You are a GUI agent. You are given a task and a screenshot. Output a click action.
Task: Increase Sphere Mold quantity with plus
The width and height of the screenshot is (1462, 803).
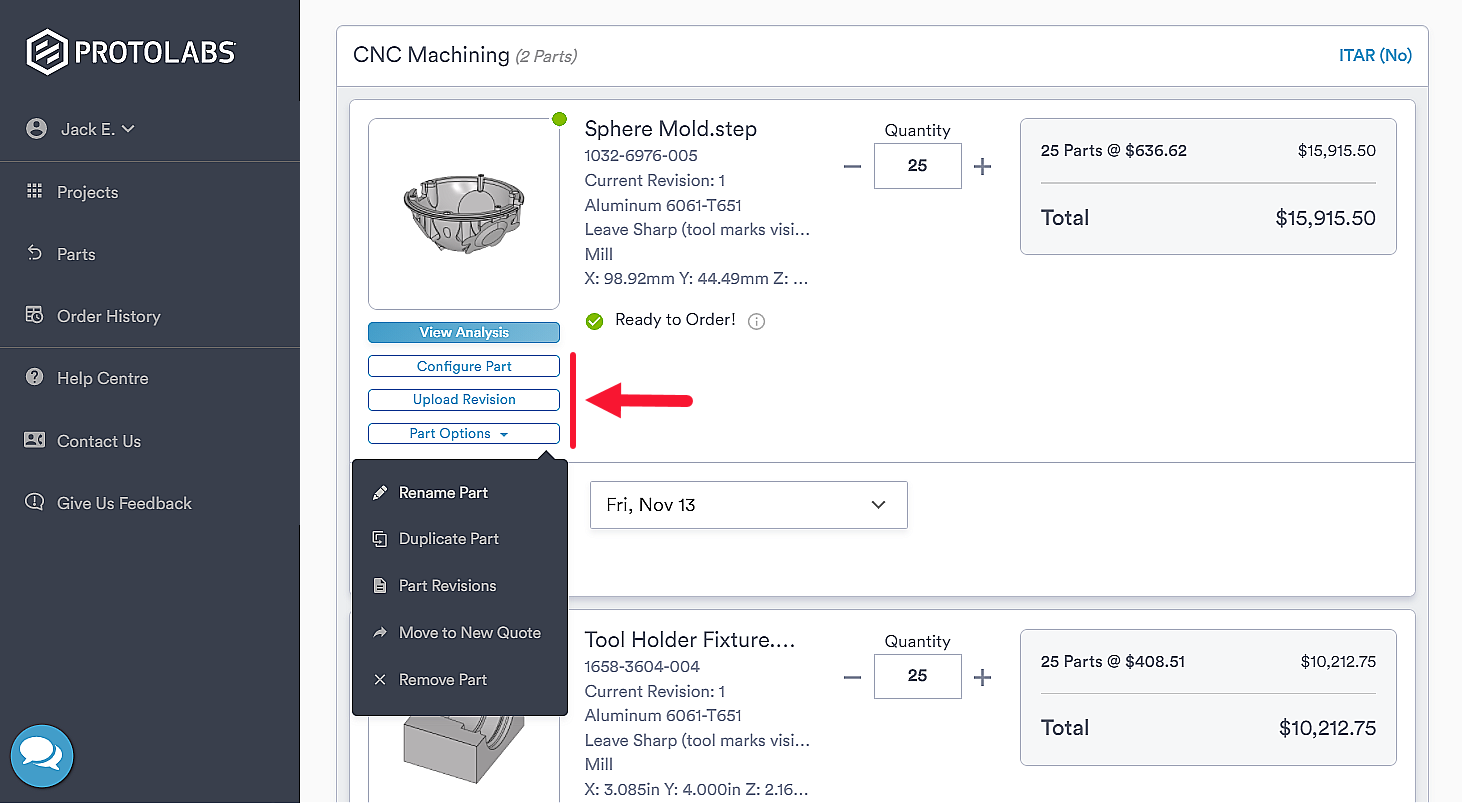tap(982, 167)
